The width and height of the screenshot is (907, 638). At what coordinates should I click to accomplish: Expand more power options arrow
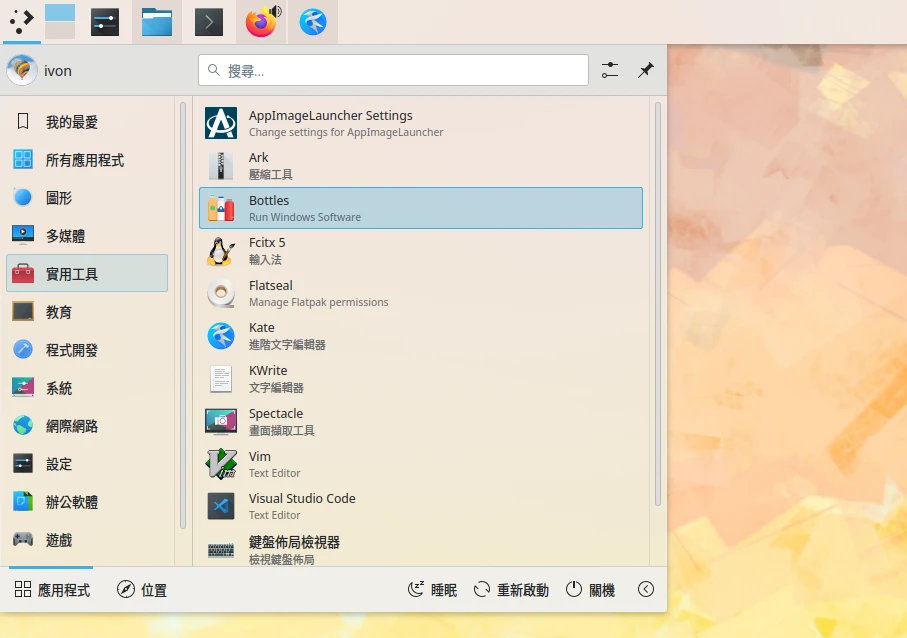[646, 590]
